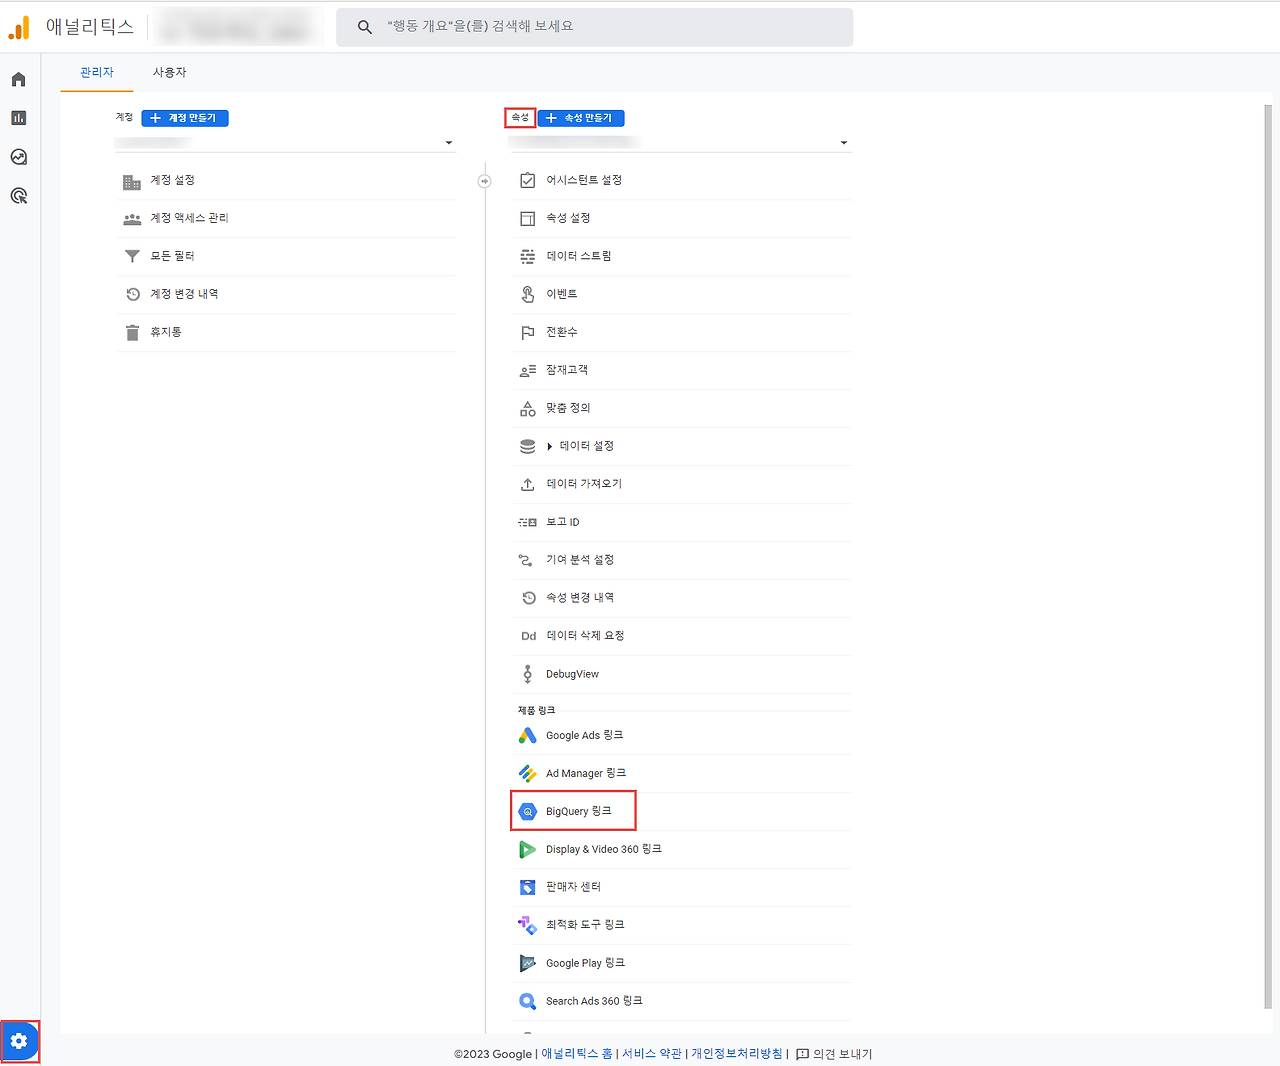Viewport: 1280px width, 1066px height.
Task: Open the 속성 selector dropdown
Action: coord(681,143)
